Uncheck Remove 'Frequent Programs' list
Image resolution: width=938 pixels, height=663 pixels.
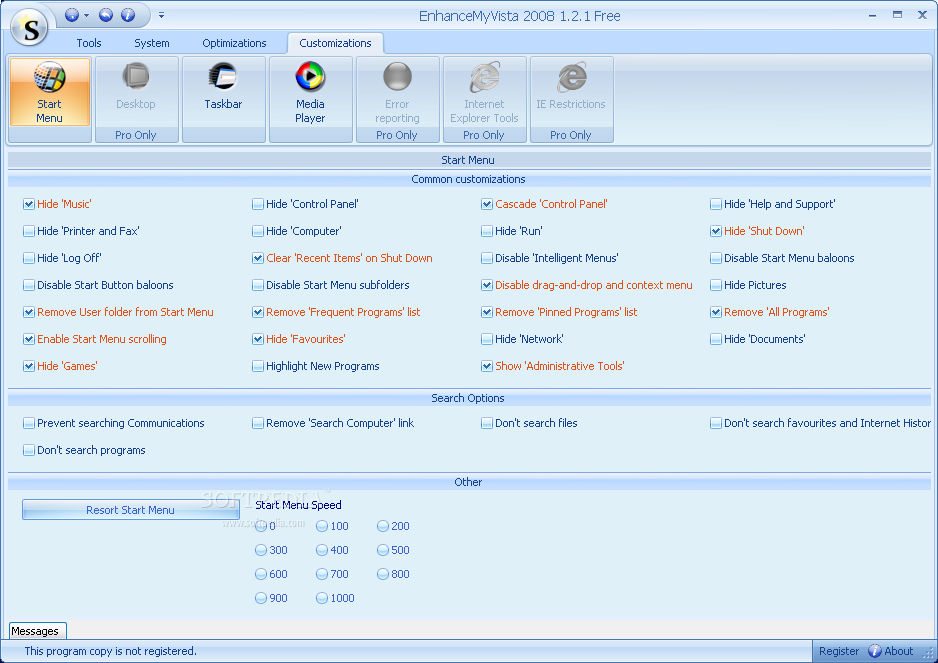tap(258, 312)
